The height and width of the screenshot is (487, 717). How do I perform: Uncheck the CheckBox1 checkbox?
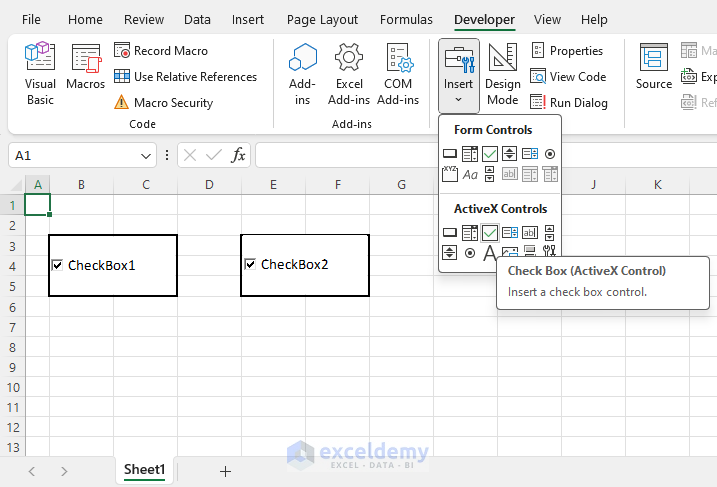pyautogui.click(x=57, y=265)
